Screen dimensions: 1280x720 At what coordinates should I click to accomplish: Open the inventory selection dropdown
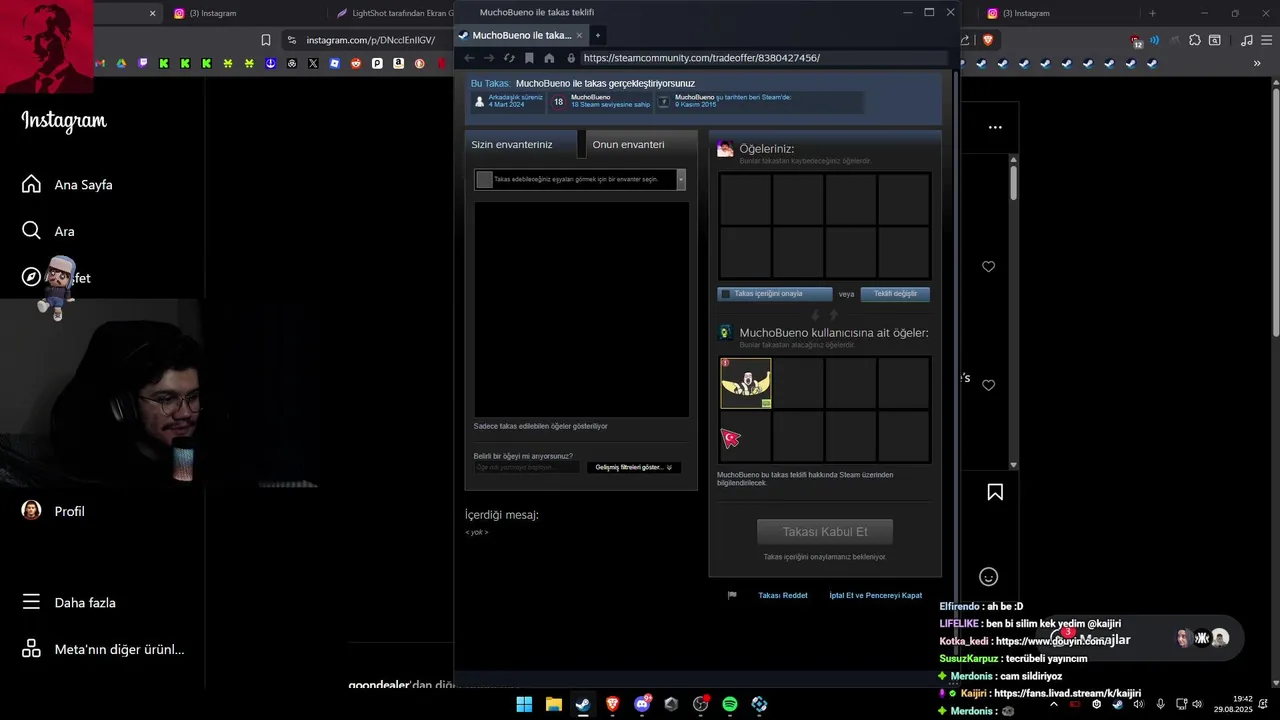point(580,179)
